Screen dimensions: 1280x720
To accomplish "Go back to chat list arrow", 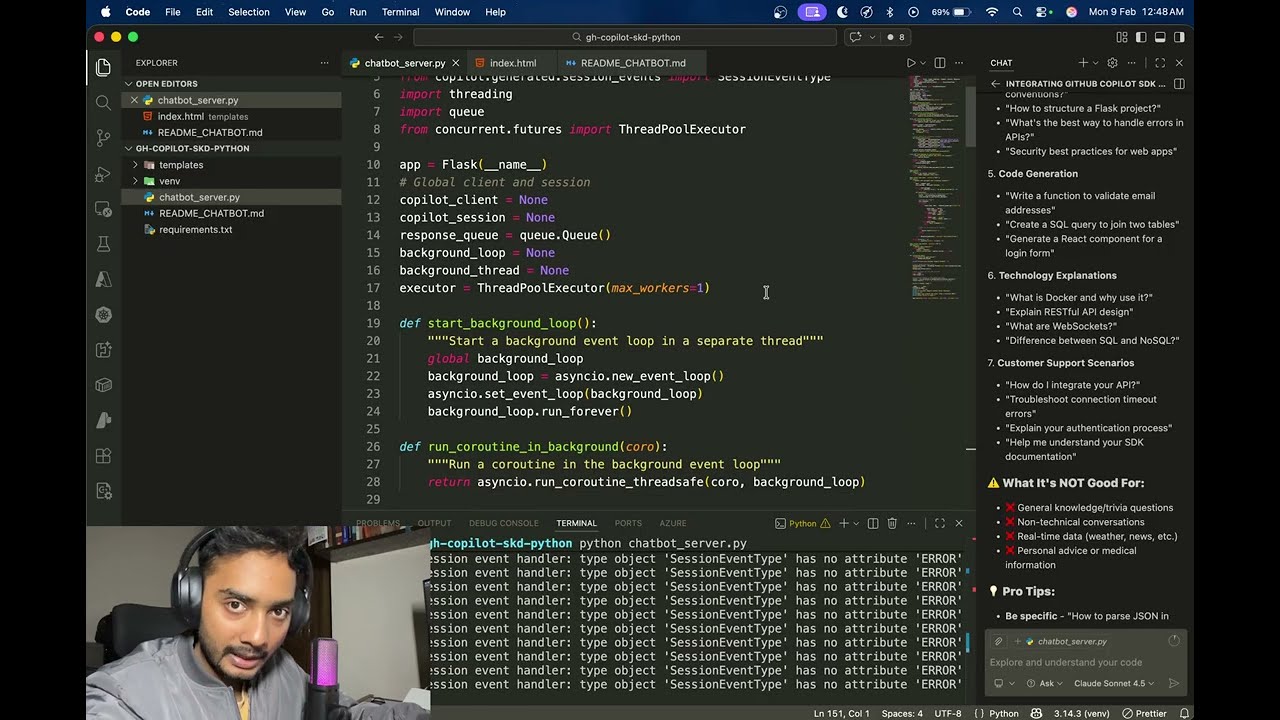I will pyautogui.click(x=995, y=84).
